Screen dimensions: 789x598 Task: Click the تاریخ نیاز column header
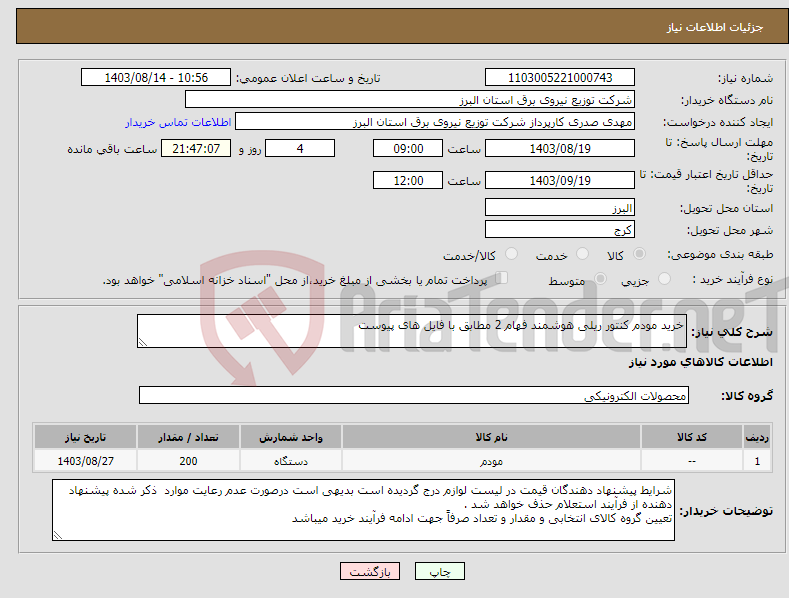85,437
